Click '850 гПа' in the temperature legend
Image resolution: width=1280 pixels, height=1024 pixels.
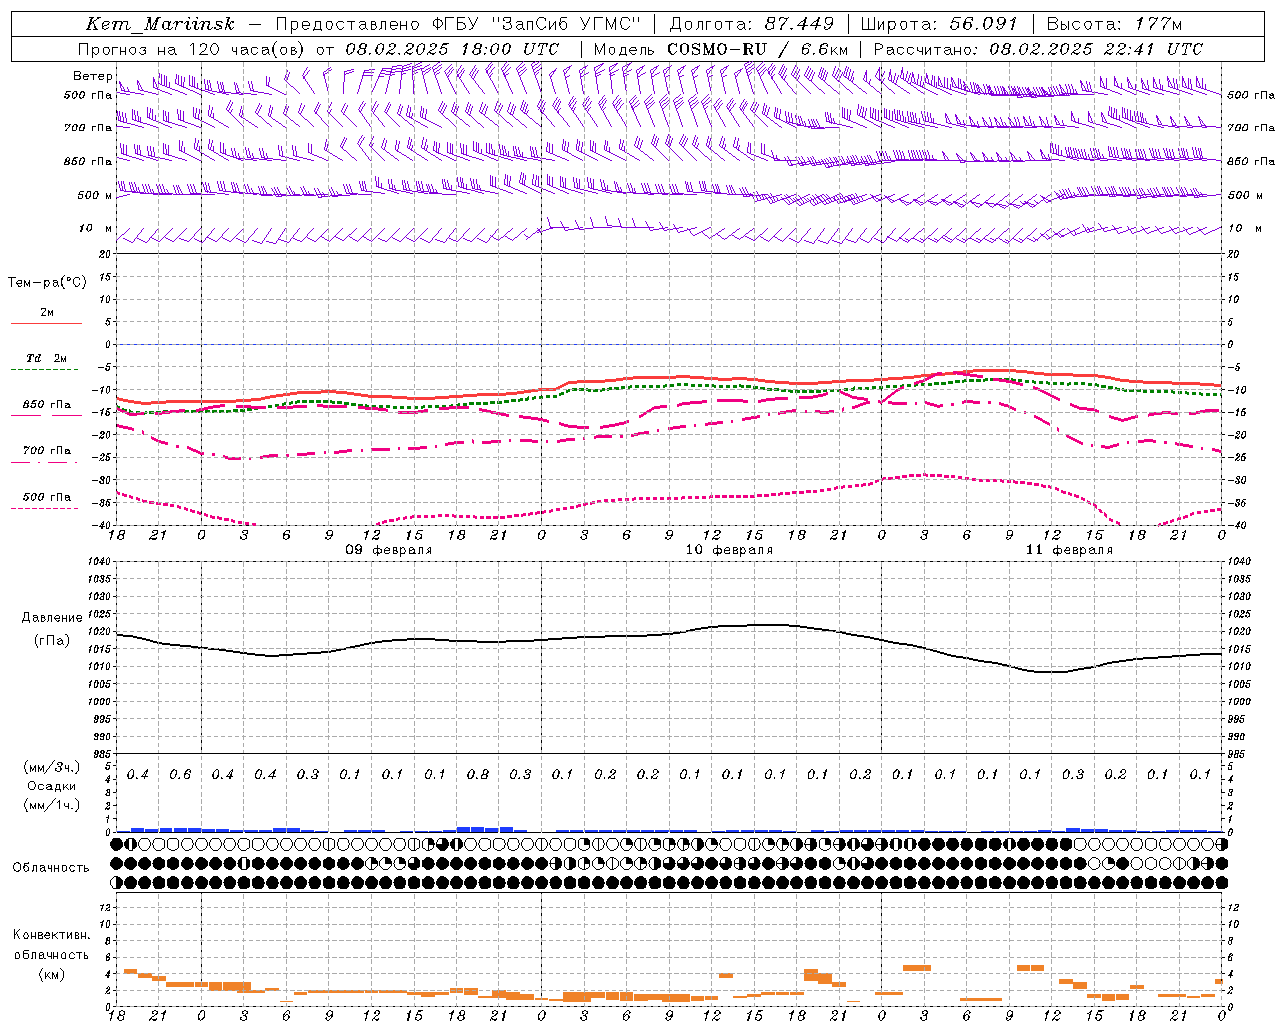point(47,405)
